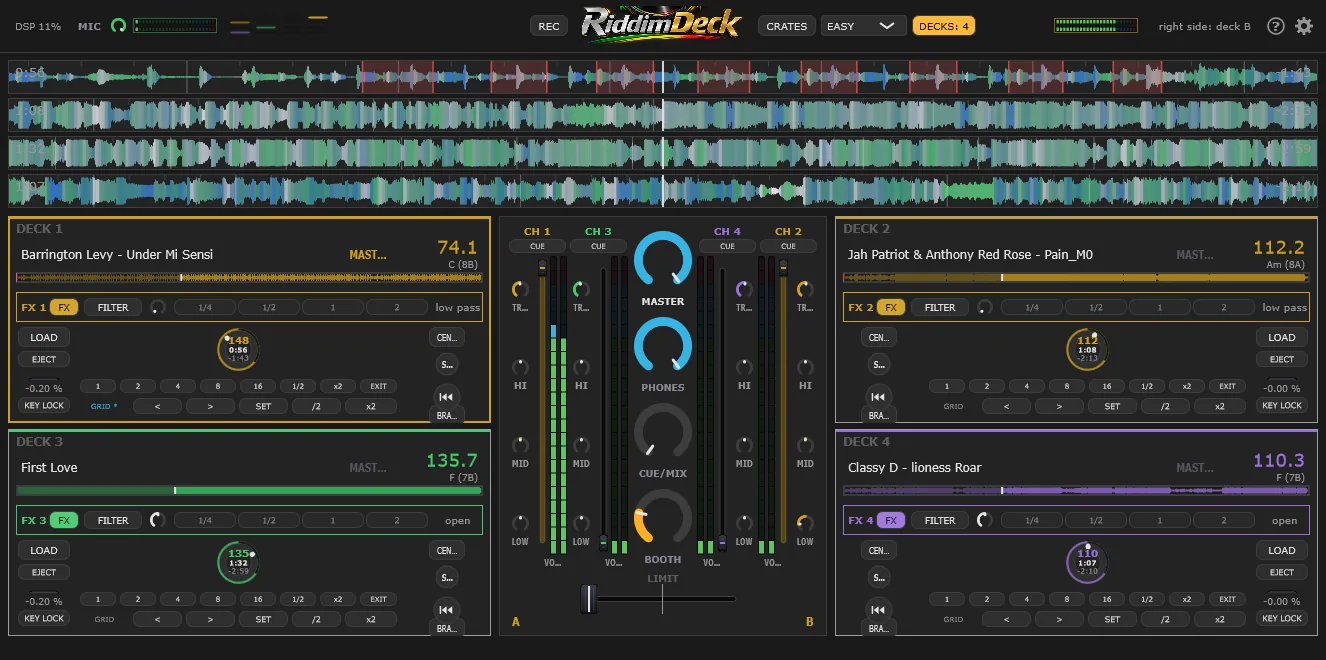Click FX 3 filter amount knob

[157, 520]
